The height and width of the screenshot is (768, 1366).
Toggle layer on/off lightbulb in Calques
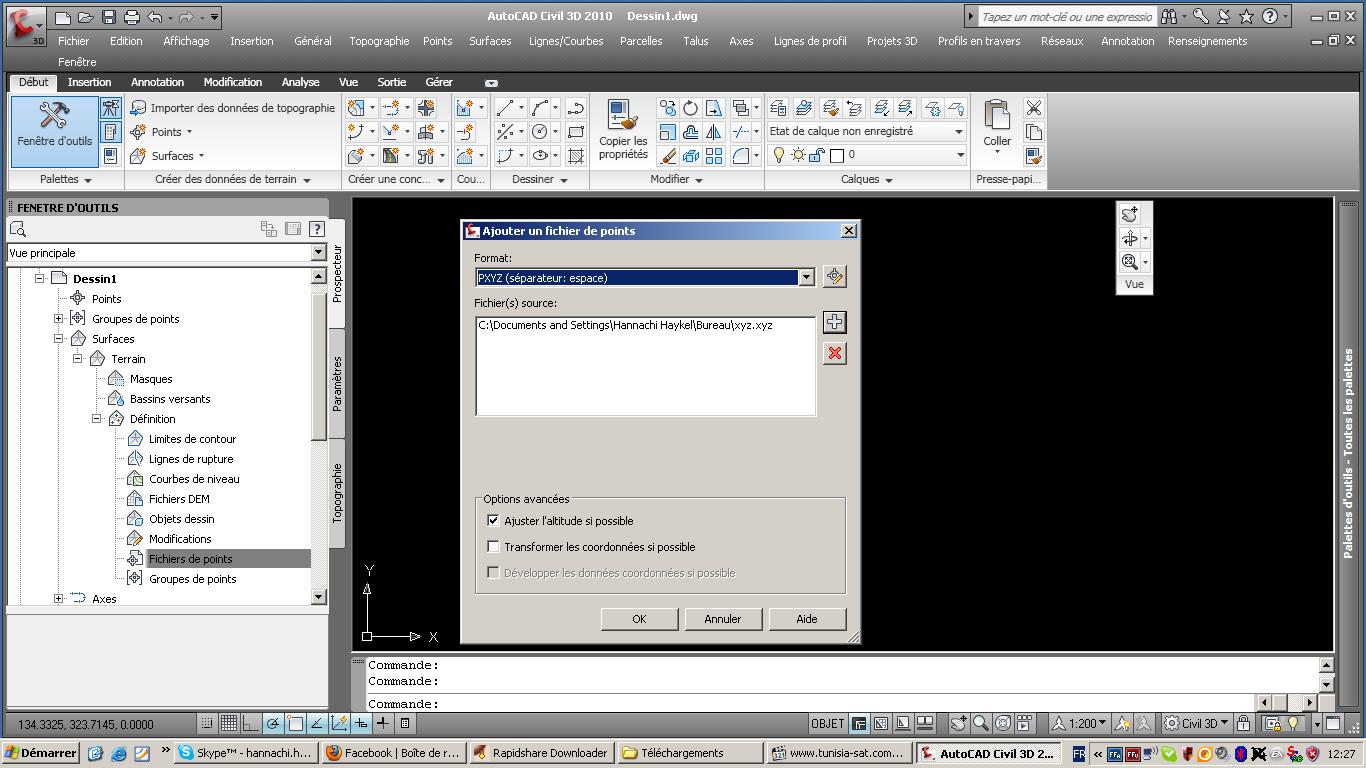[779, 155]
